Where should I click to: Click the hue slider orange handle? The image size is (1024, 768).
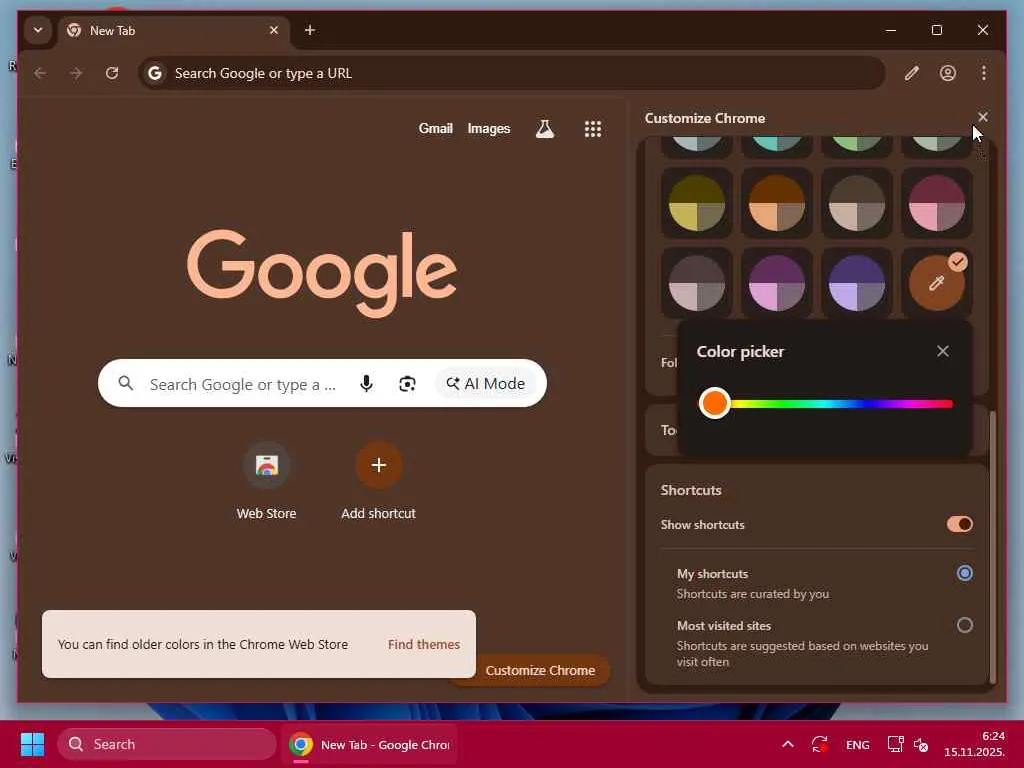714,403
